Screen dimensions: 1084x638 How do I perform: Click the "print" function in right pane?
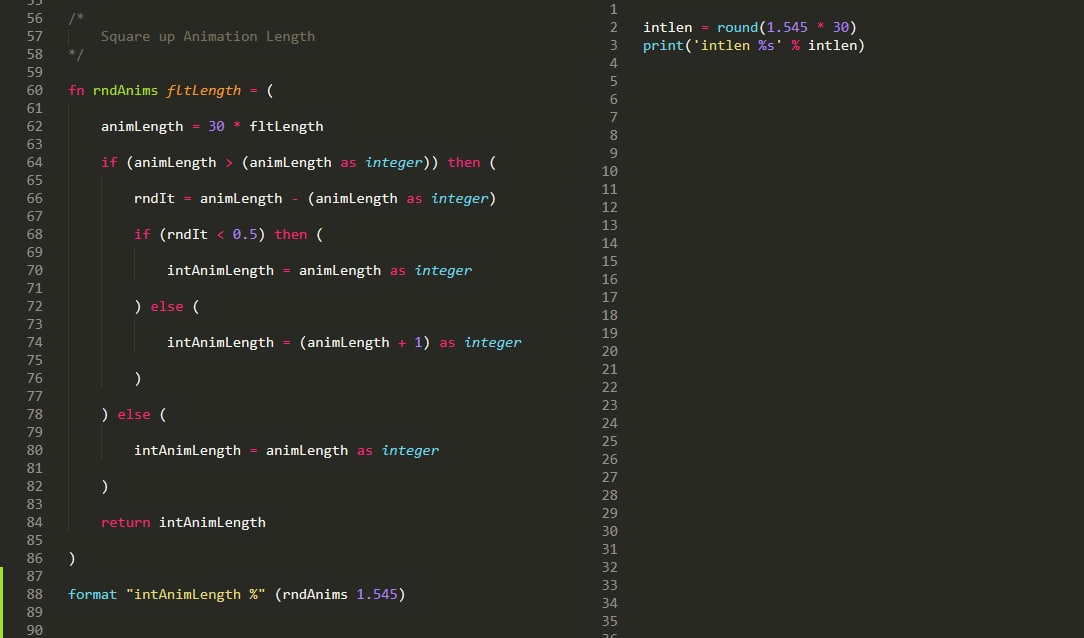(664, 45)
